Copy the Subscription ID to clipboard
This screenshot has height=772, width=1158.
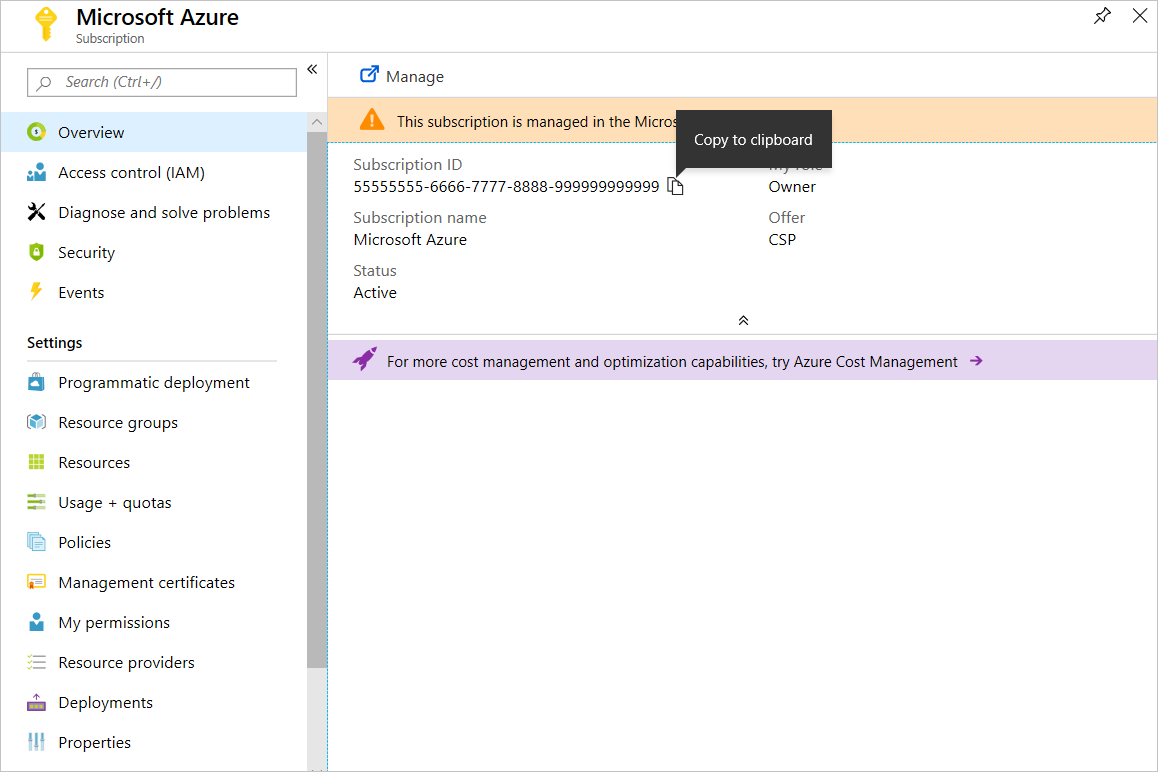tap(675, 186)
